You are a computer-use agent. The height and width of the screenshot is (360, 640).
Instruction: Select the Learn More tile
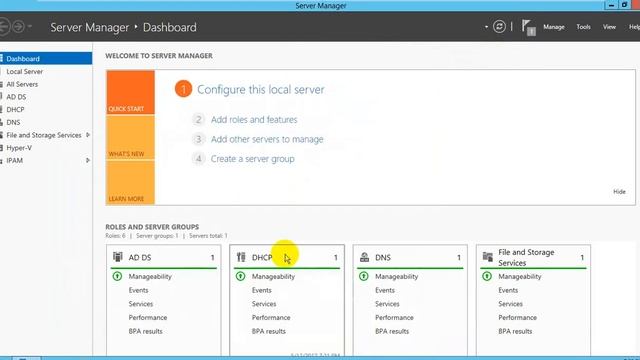click(x=131, y=182)
